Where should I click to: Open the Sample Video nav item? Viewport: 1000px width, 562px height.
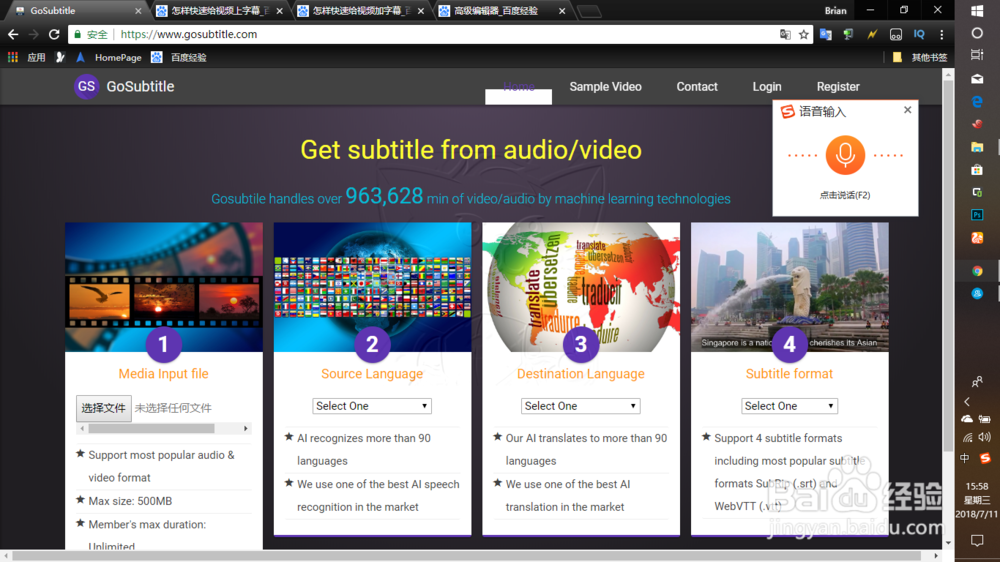coord(605,87)
